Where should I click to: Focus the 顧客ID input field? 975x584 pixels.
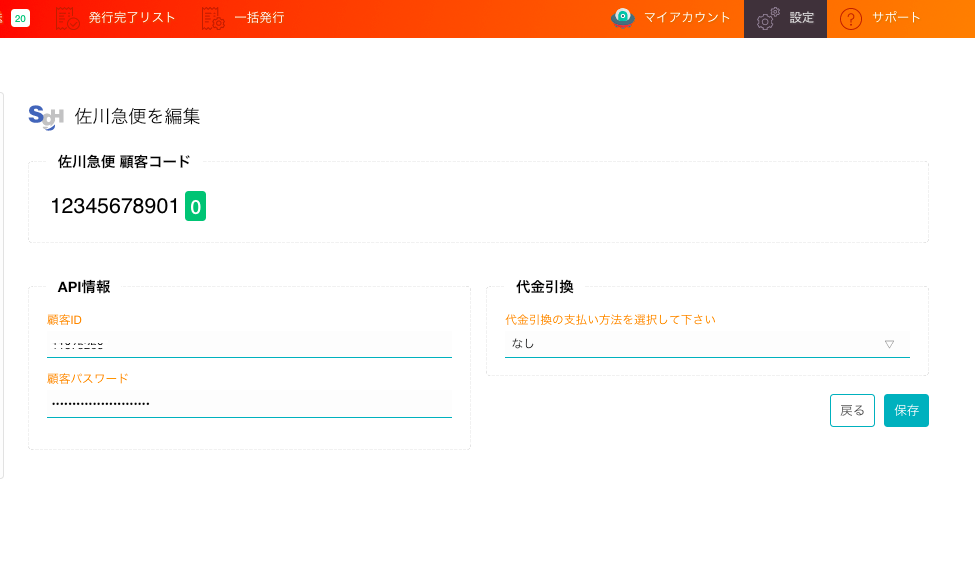coord(249,344)
